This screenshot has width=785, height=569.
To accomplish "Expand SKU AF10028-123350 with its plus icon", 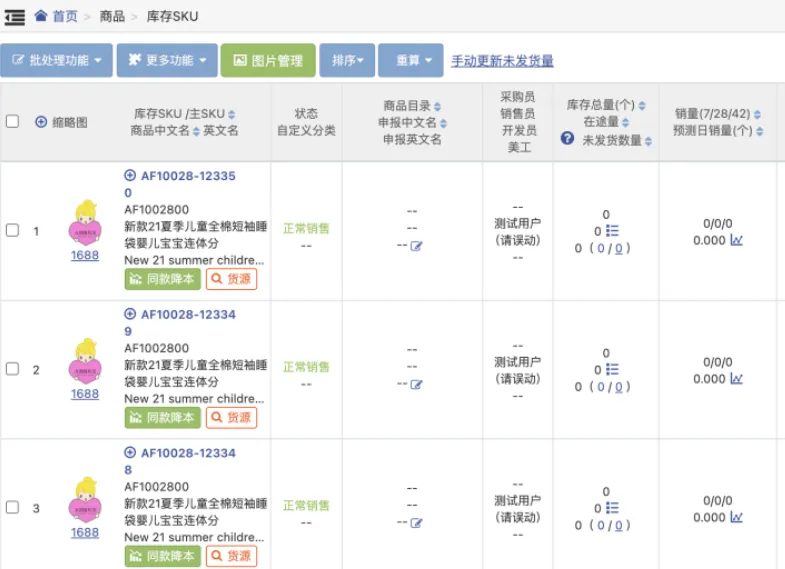I will point(130,175).
